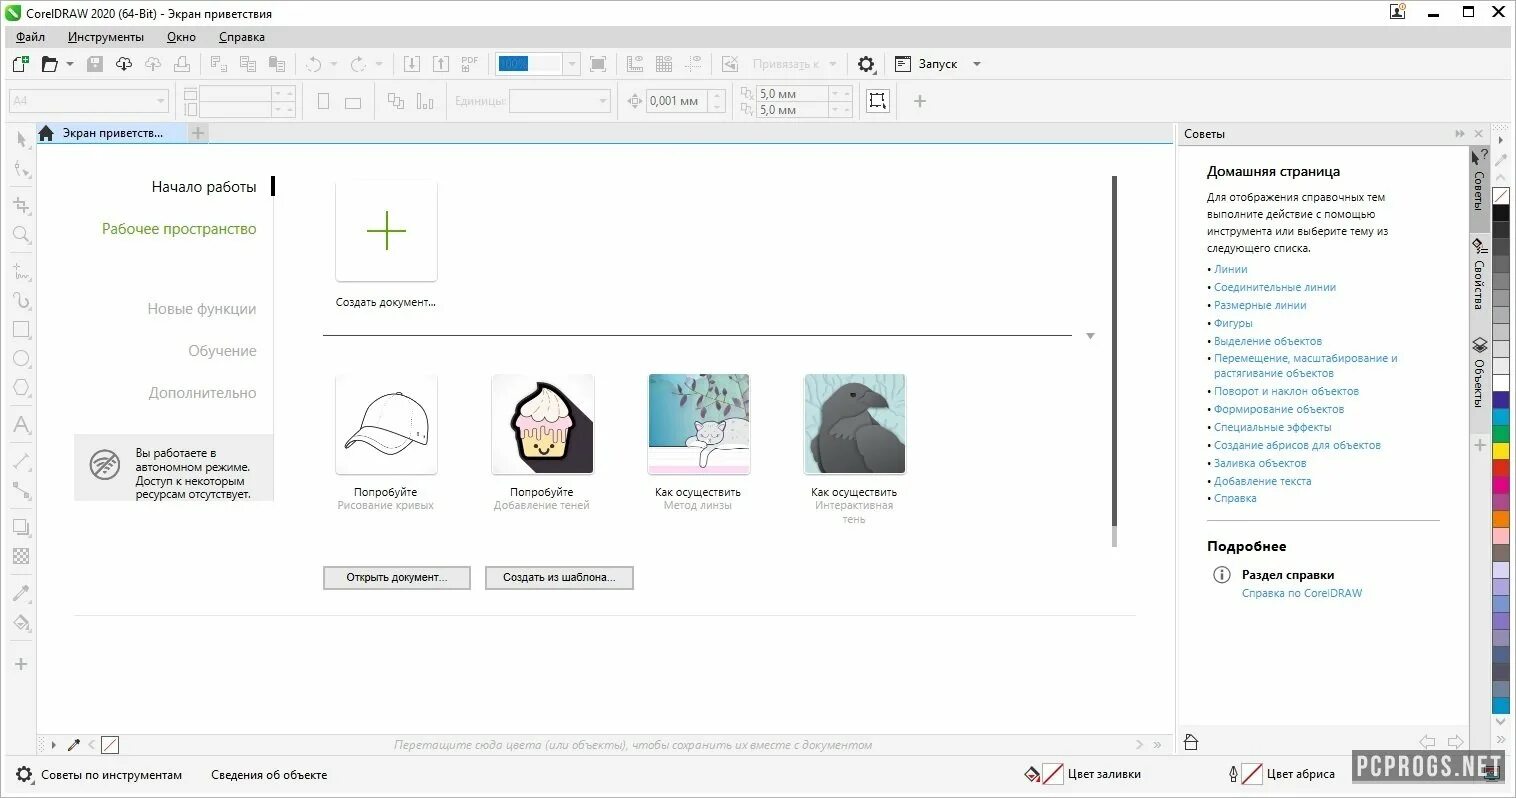Click the Import icon in toolbar
The width and height of the screenshot is (1516, 798).
[411, 64]
